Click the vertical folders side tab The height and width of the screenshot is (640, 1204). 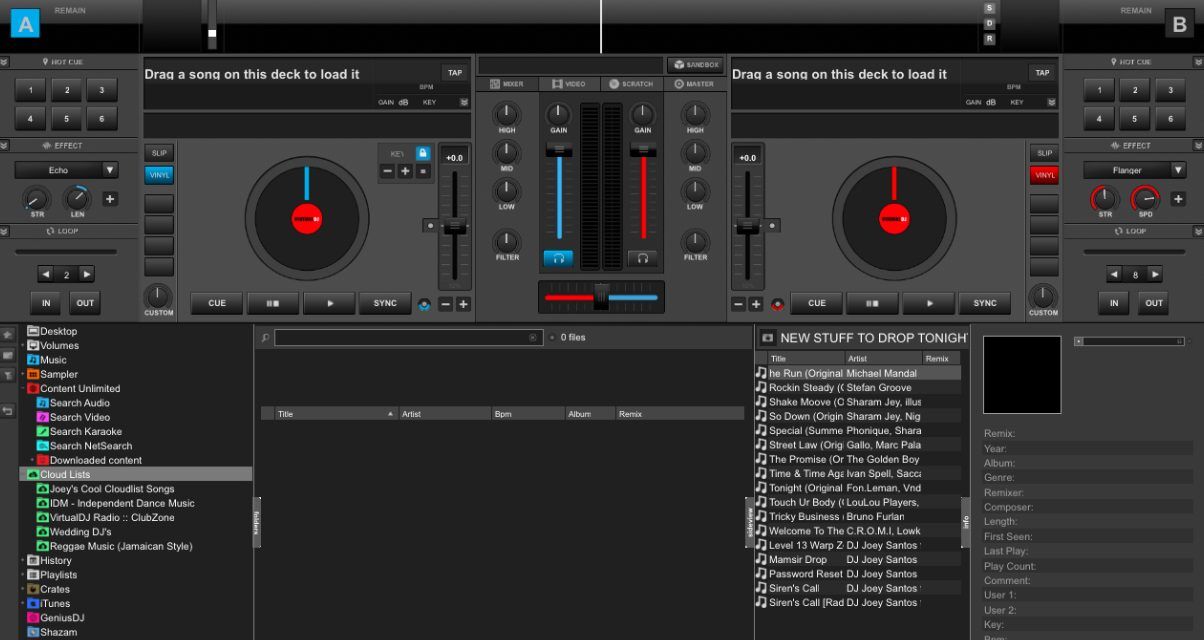point(257,523)
